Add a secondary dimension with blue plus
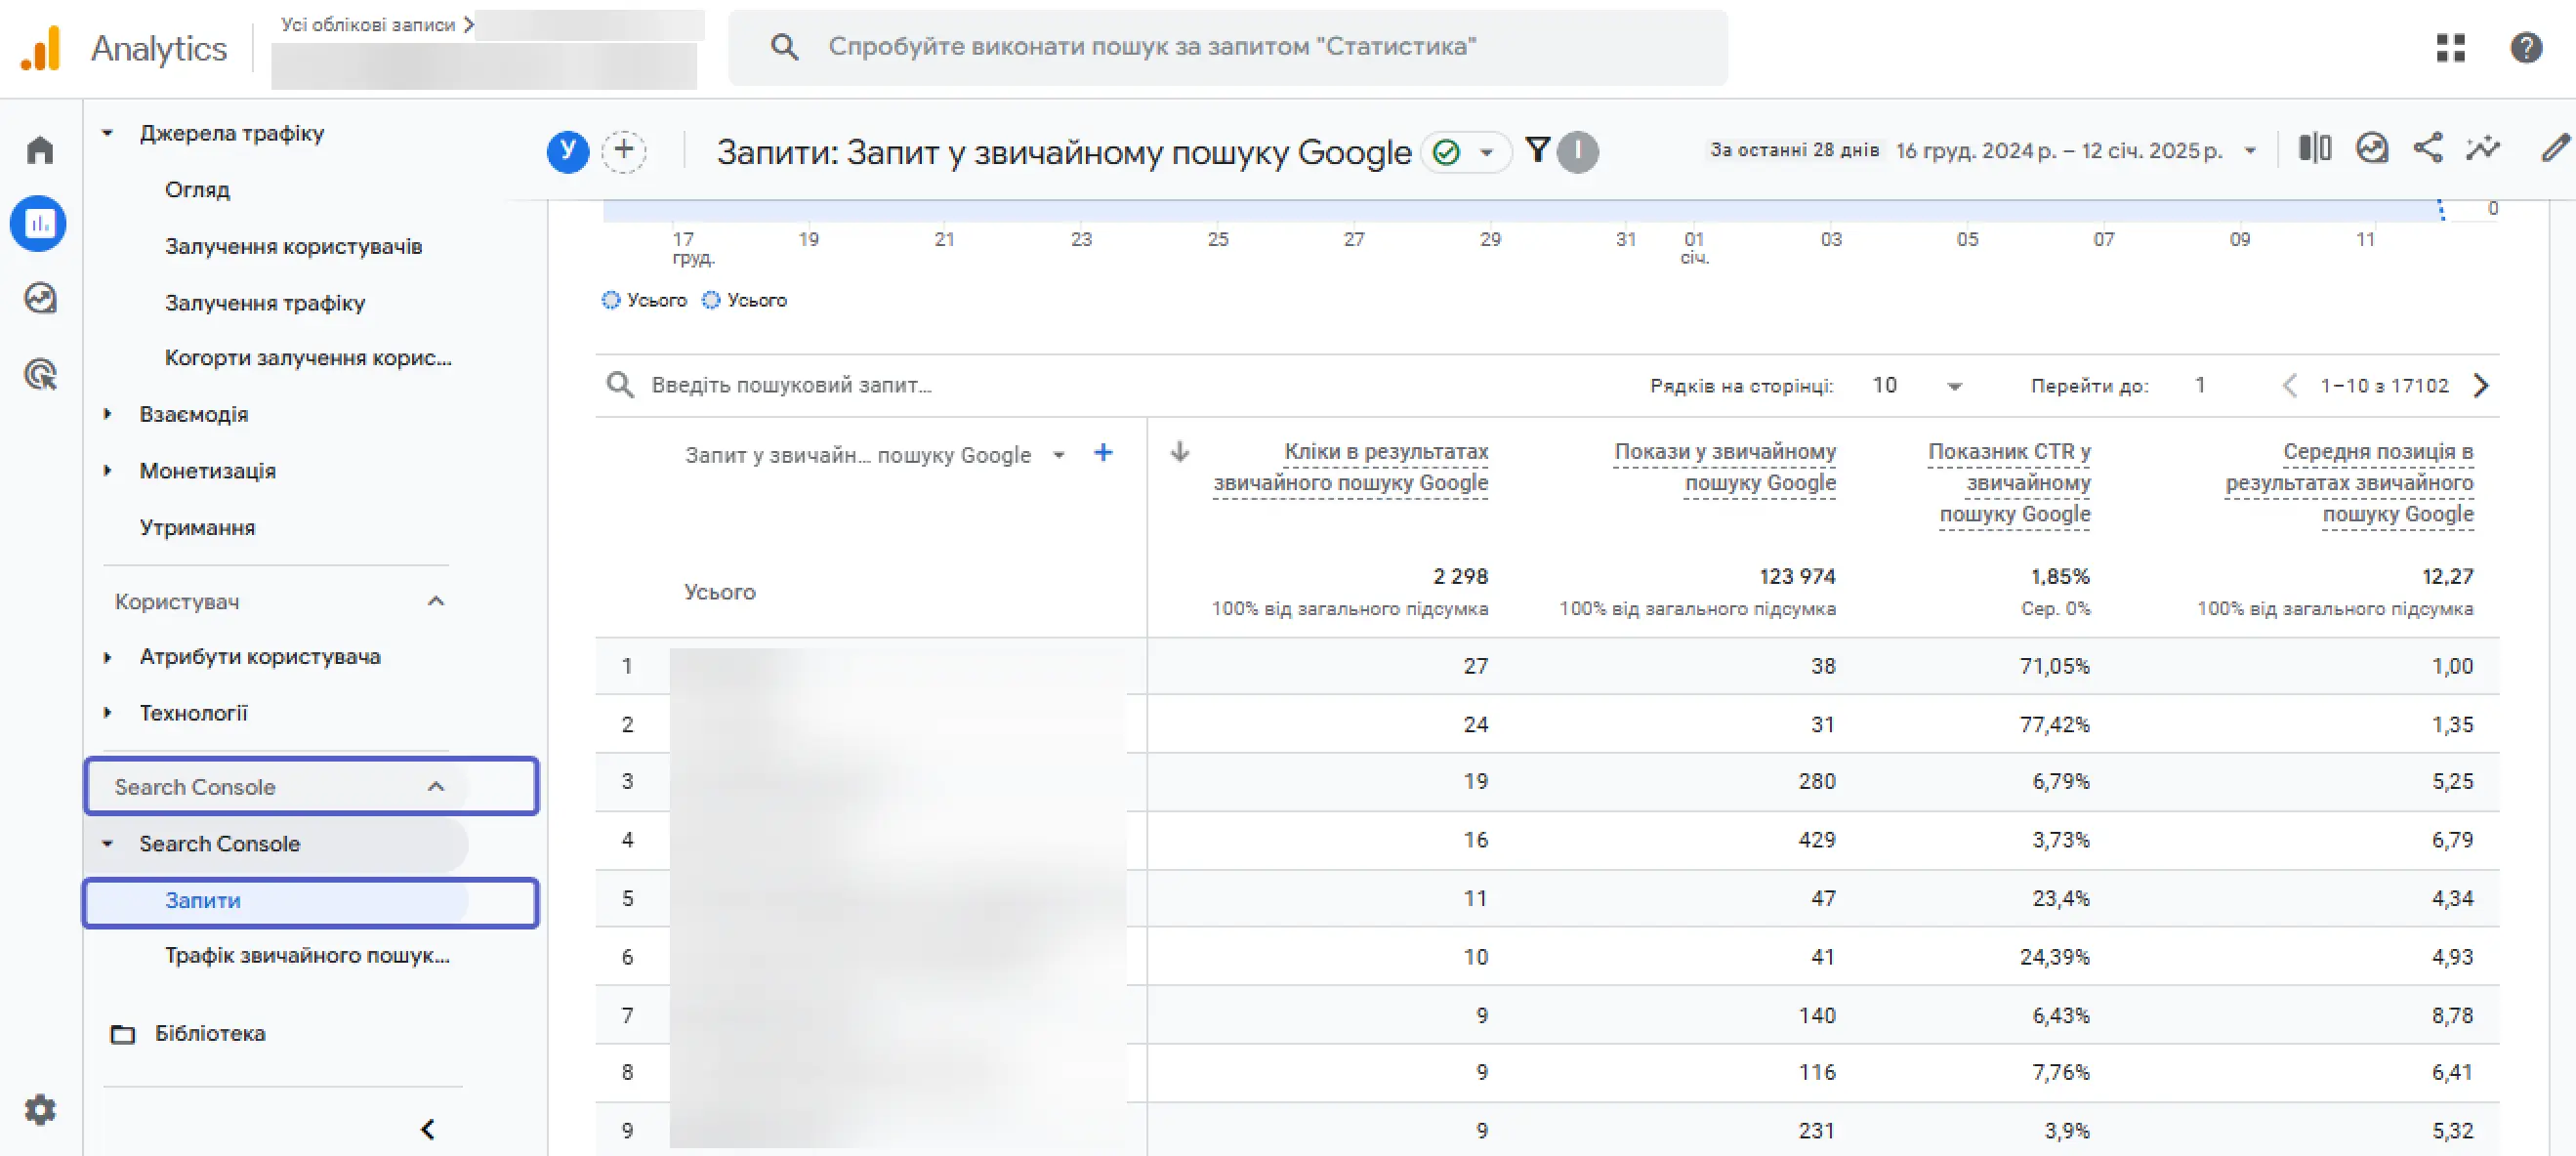The width and height of the screenshot is (2576, 1156). 1103,453
